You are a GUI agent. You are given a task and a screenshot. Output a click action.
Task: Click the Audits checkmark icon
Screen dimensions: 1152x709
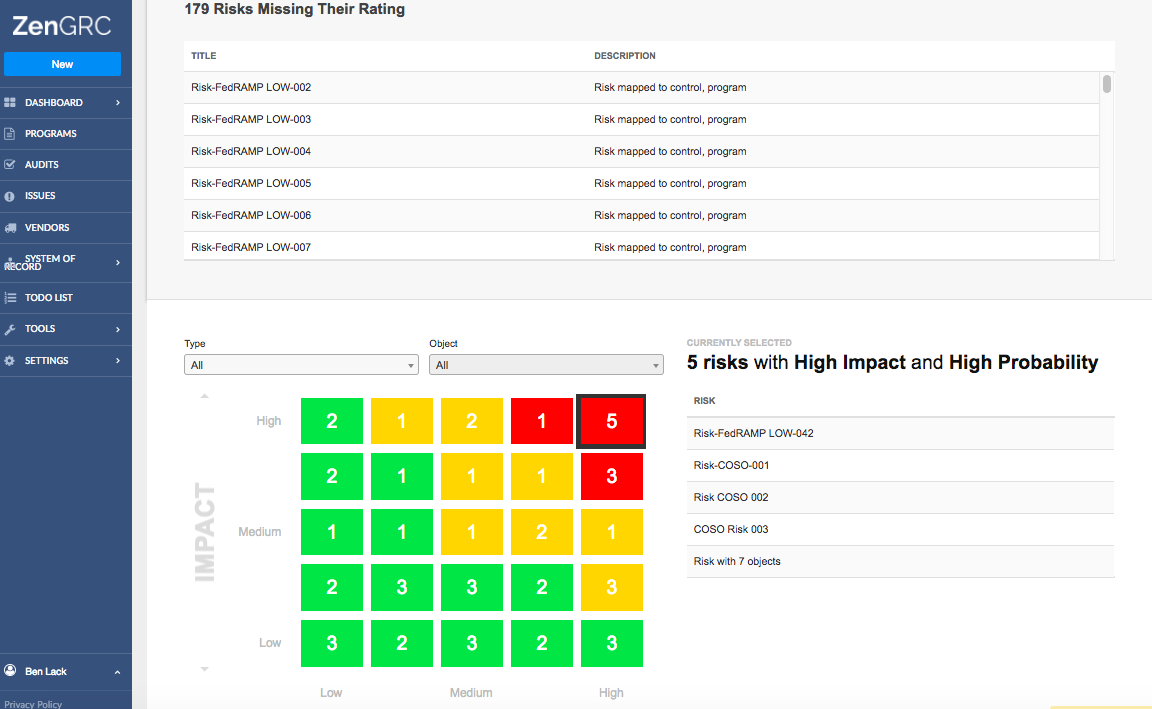point(10,165)
